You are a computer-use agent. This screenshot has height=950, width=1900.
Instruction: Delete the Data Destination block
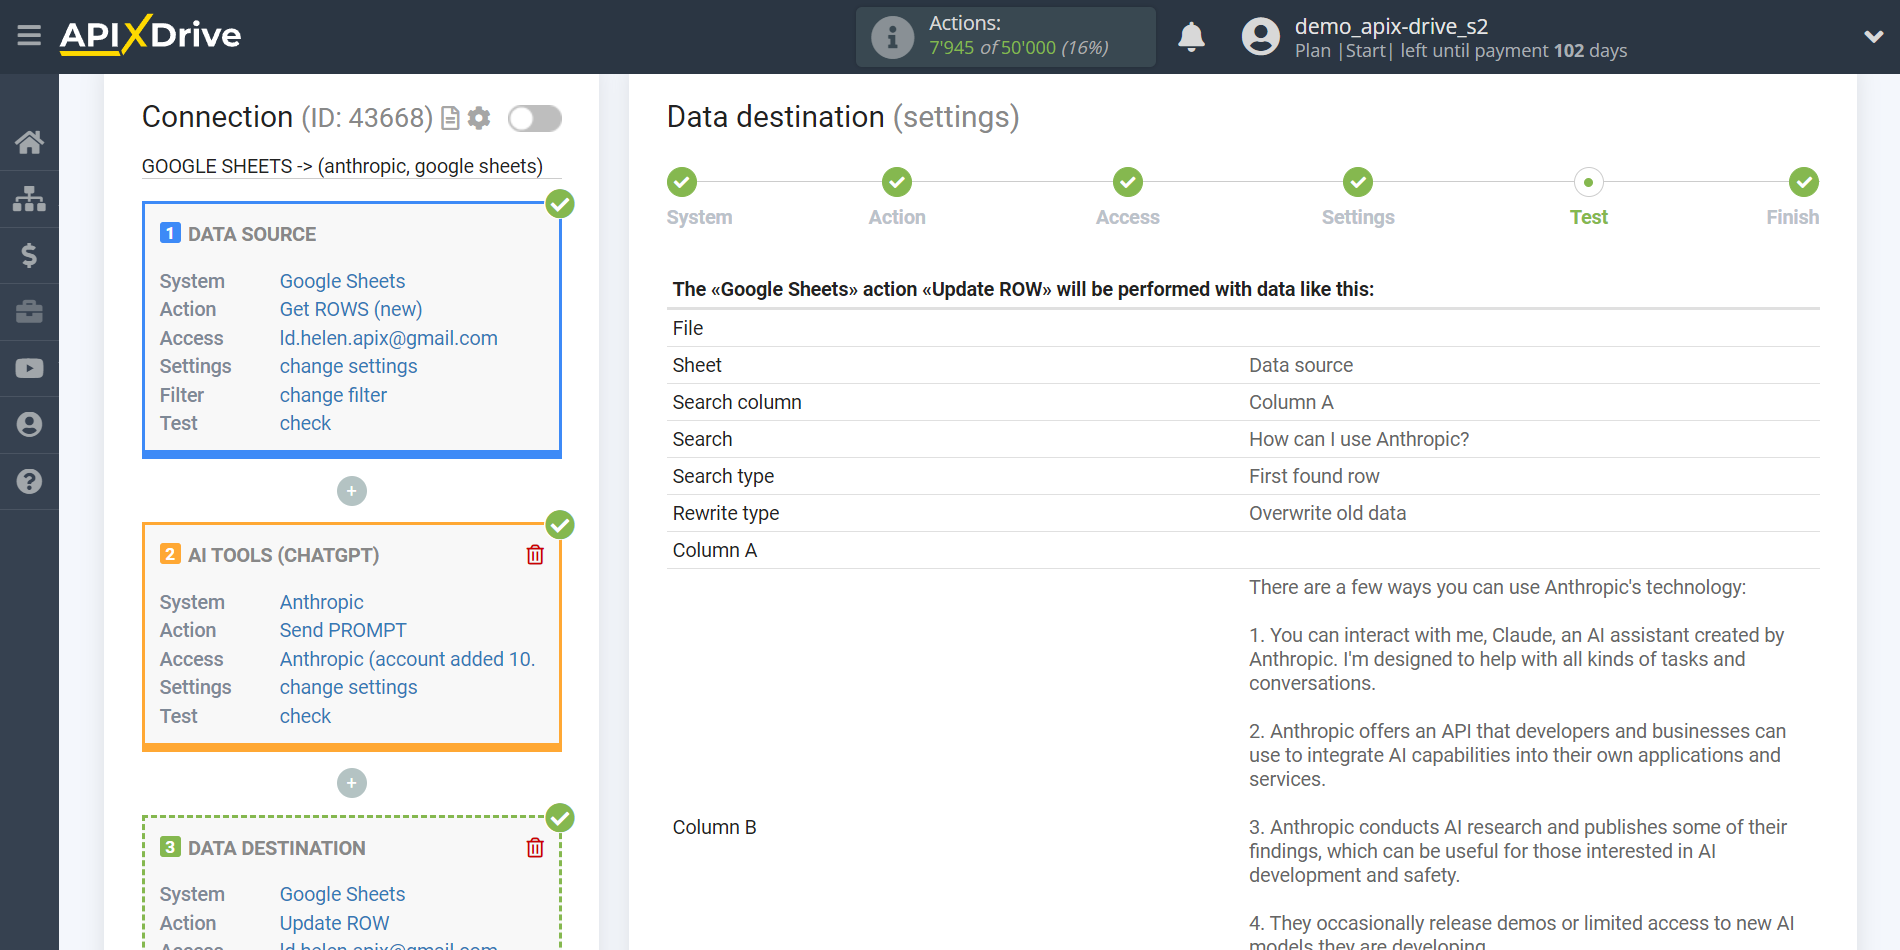(535, 847)
